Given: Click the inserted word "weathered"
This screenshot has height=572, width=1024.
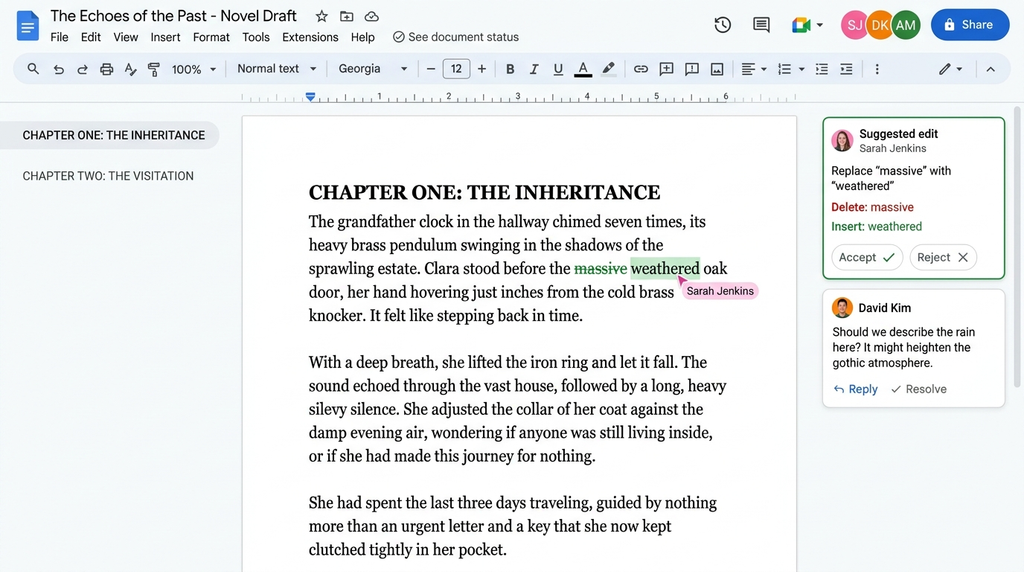Looking at the screenshot, I should tap(665, 268).
